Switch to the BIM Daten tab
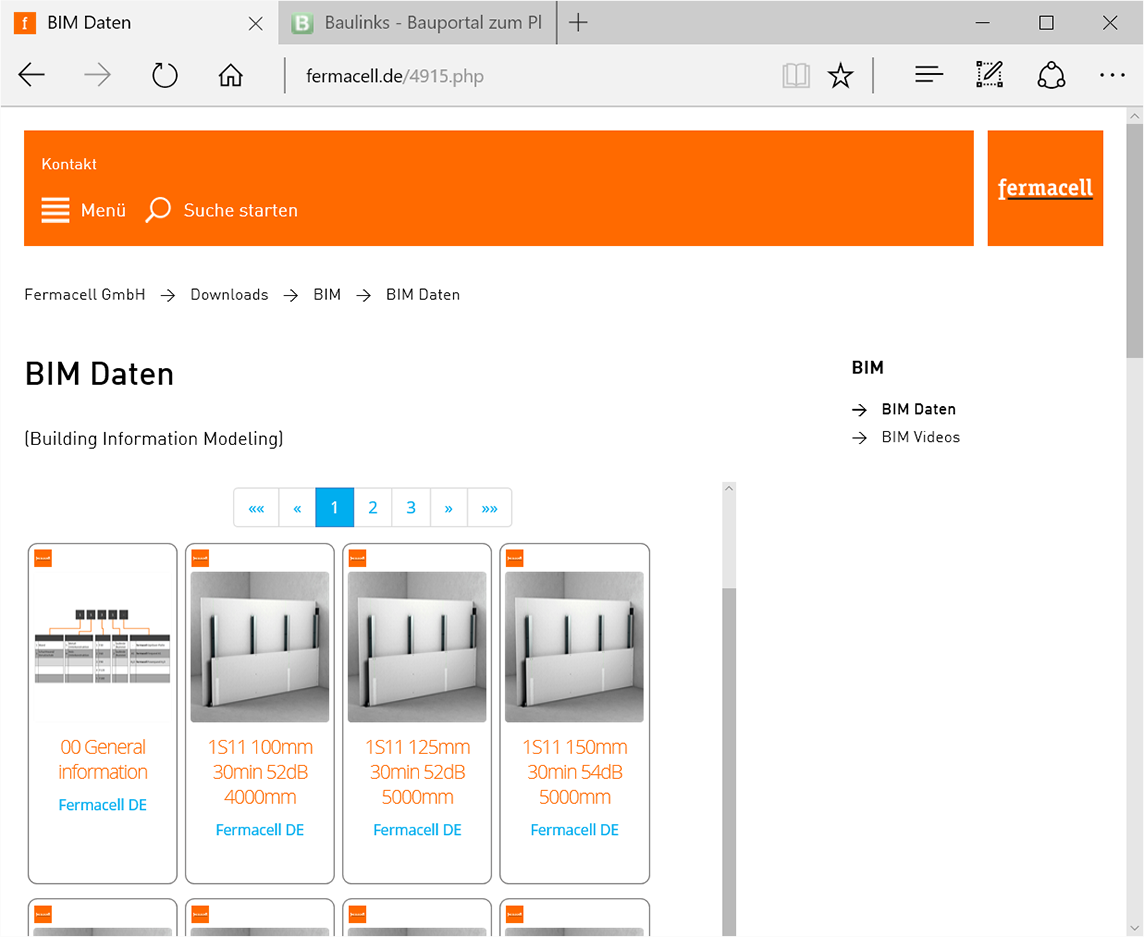The height and width of the screenshot is (937, 1144). 139,23
